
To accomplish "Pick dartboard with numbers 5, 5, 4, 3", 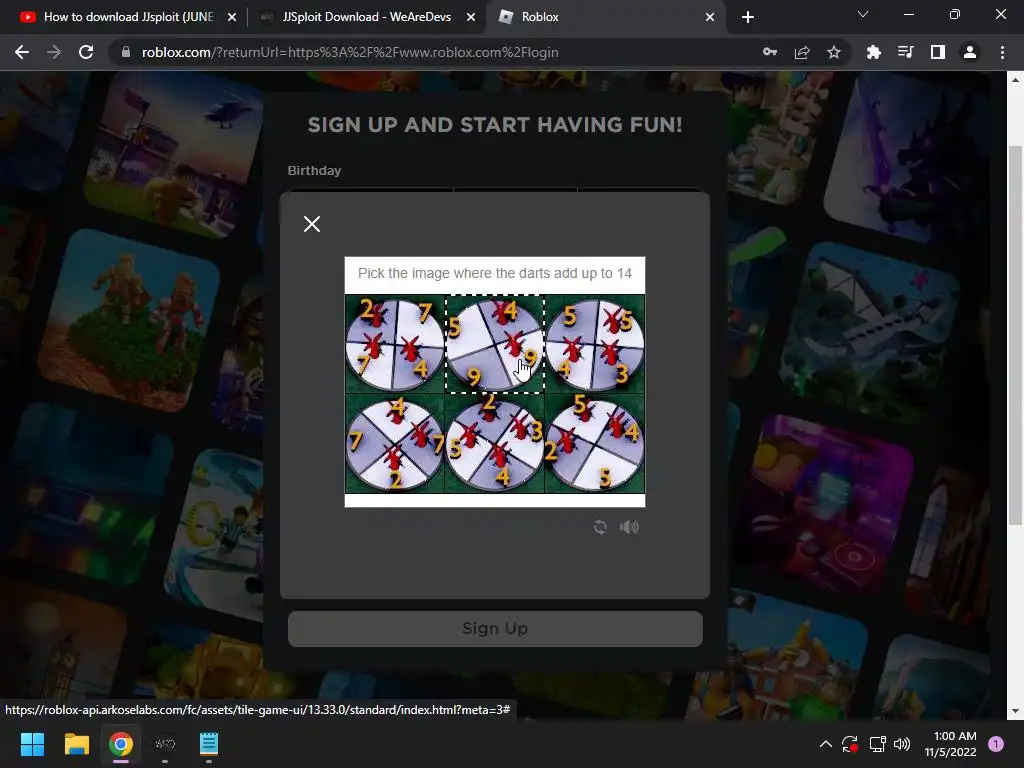I will (595, 344).
